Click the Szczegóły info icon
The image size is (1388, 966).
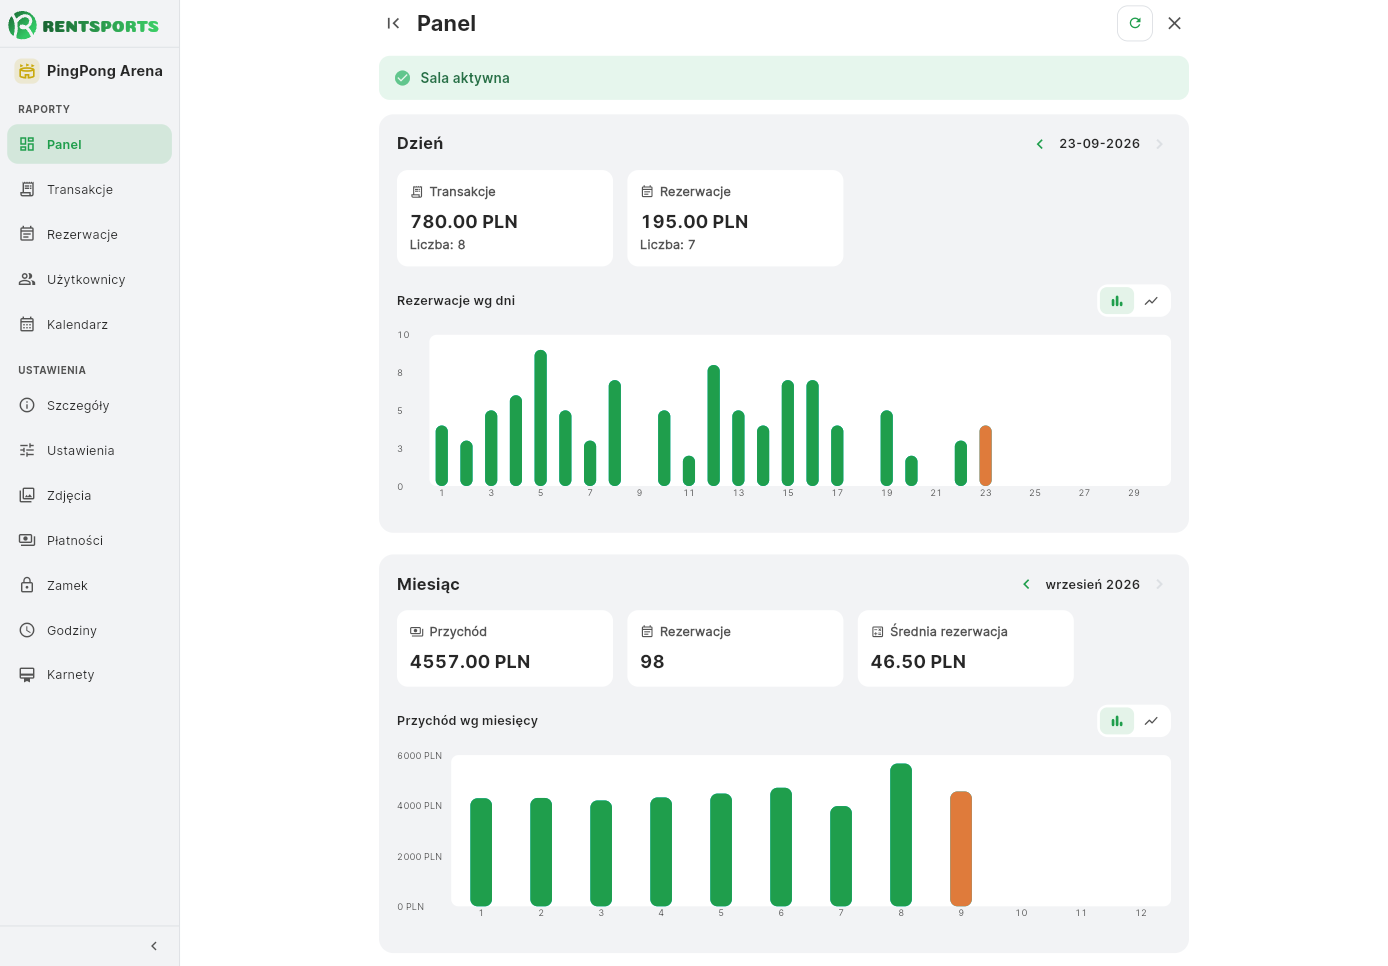coord(27,405)
